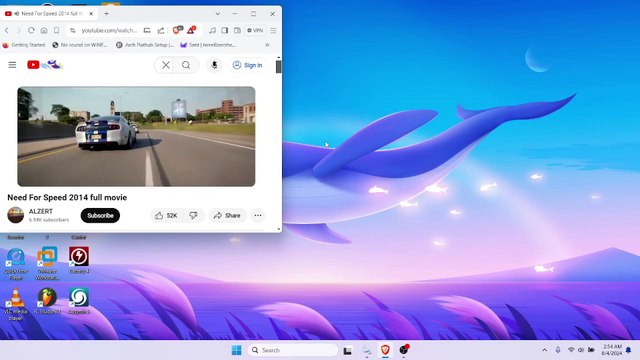Open the Brave wallet icon

point(237,30)
